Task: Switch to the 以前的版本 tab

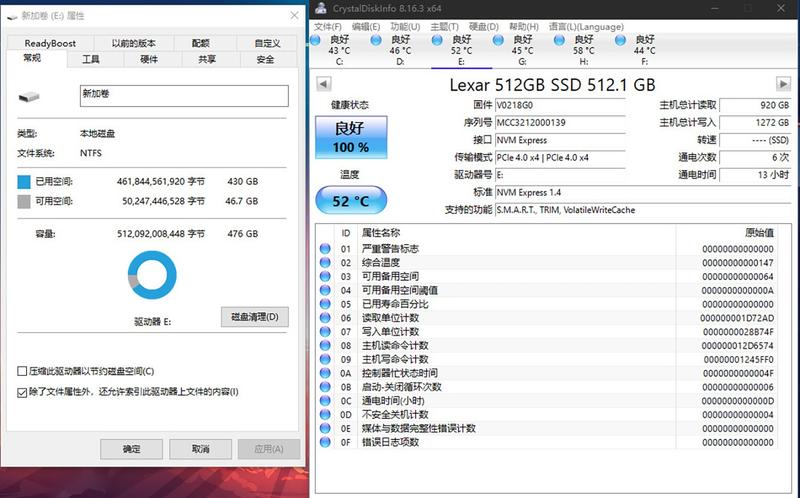Action: tap(133, 43)
